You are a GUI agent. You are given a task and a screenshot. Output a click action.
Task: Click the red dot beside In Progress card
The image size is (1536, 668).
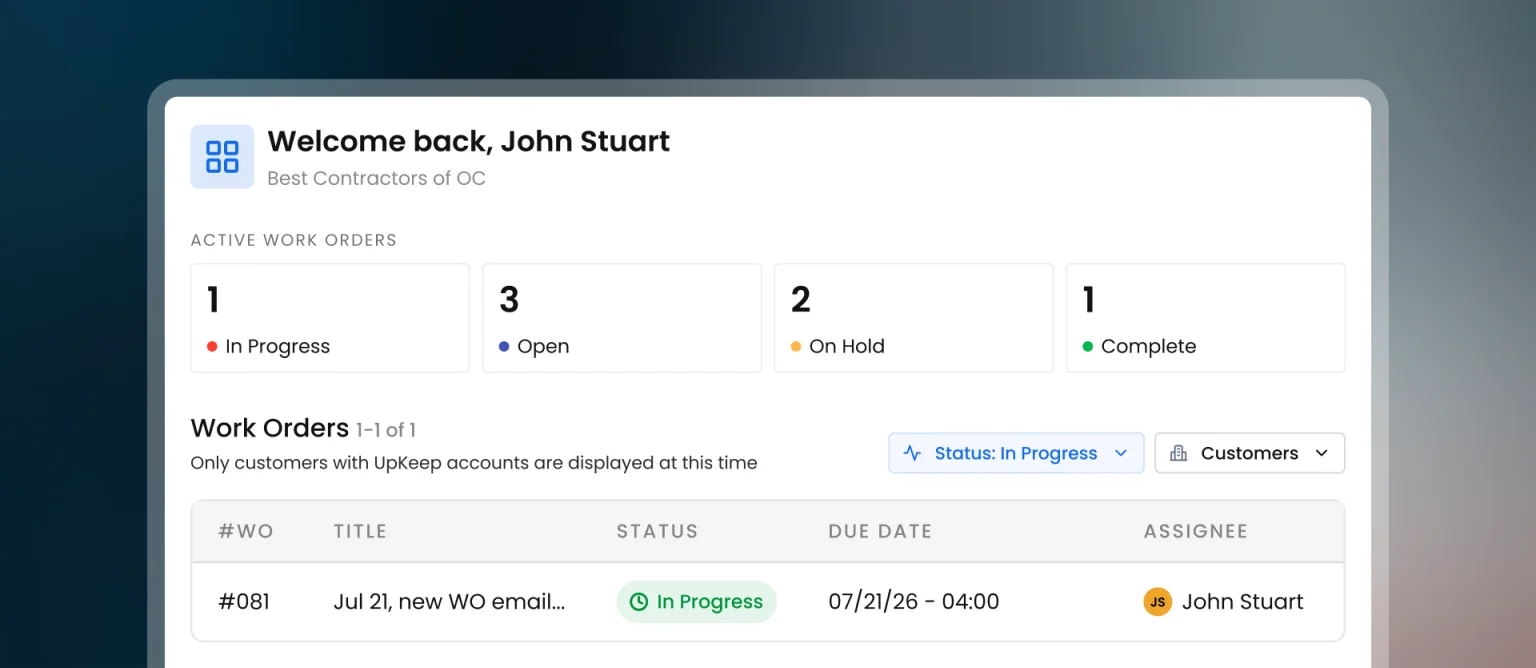point(212,347)
